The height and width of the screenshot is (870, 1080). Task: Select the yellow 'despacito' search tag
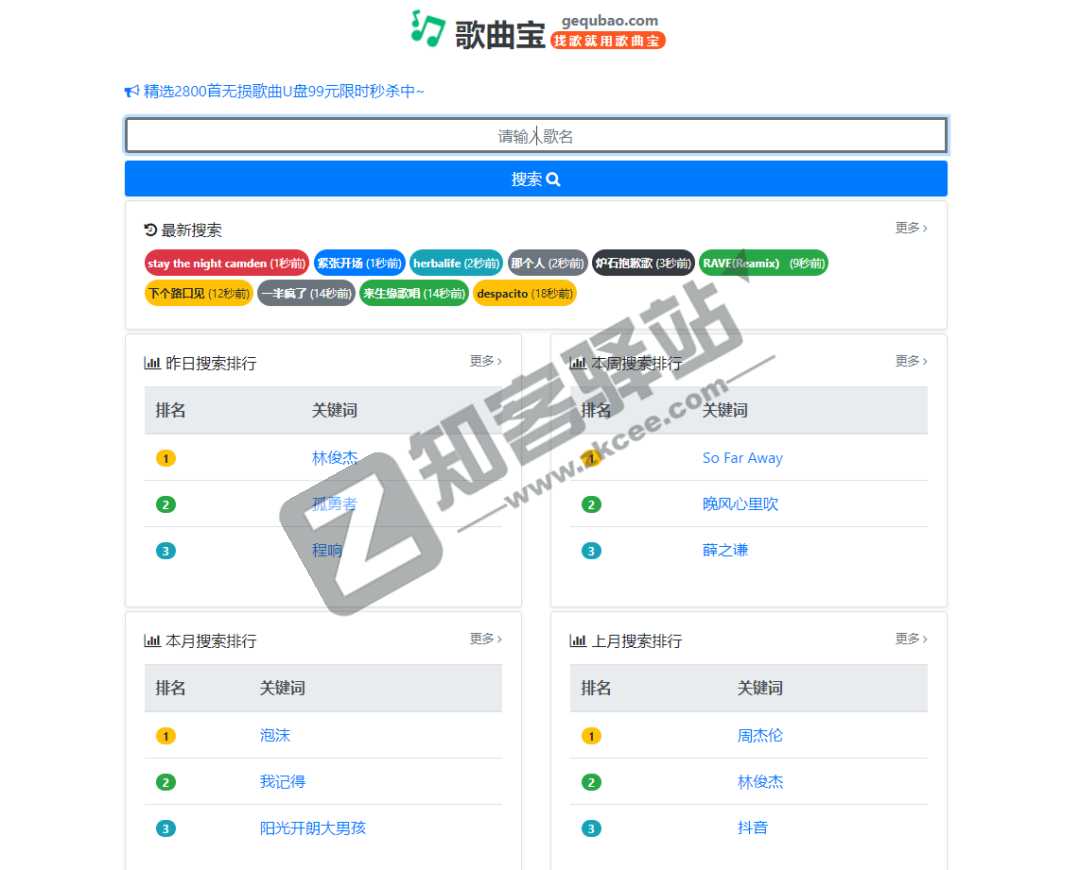coord(524,294)
